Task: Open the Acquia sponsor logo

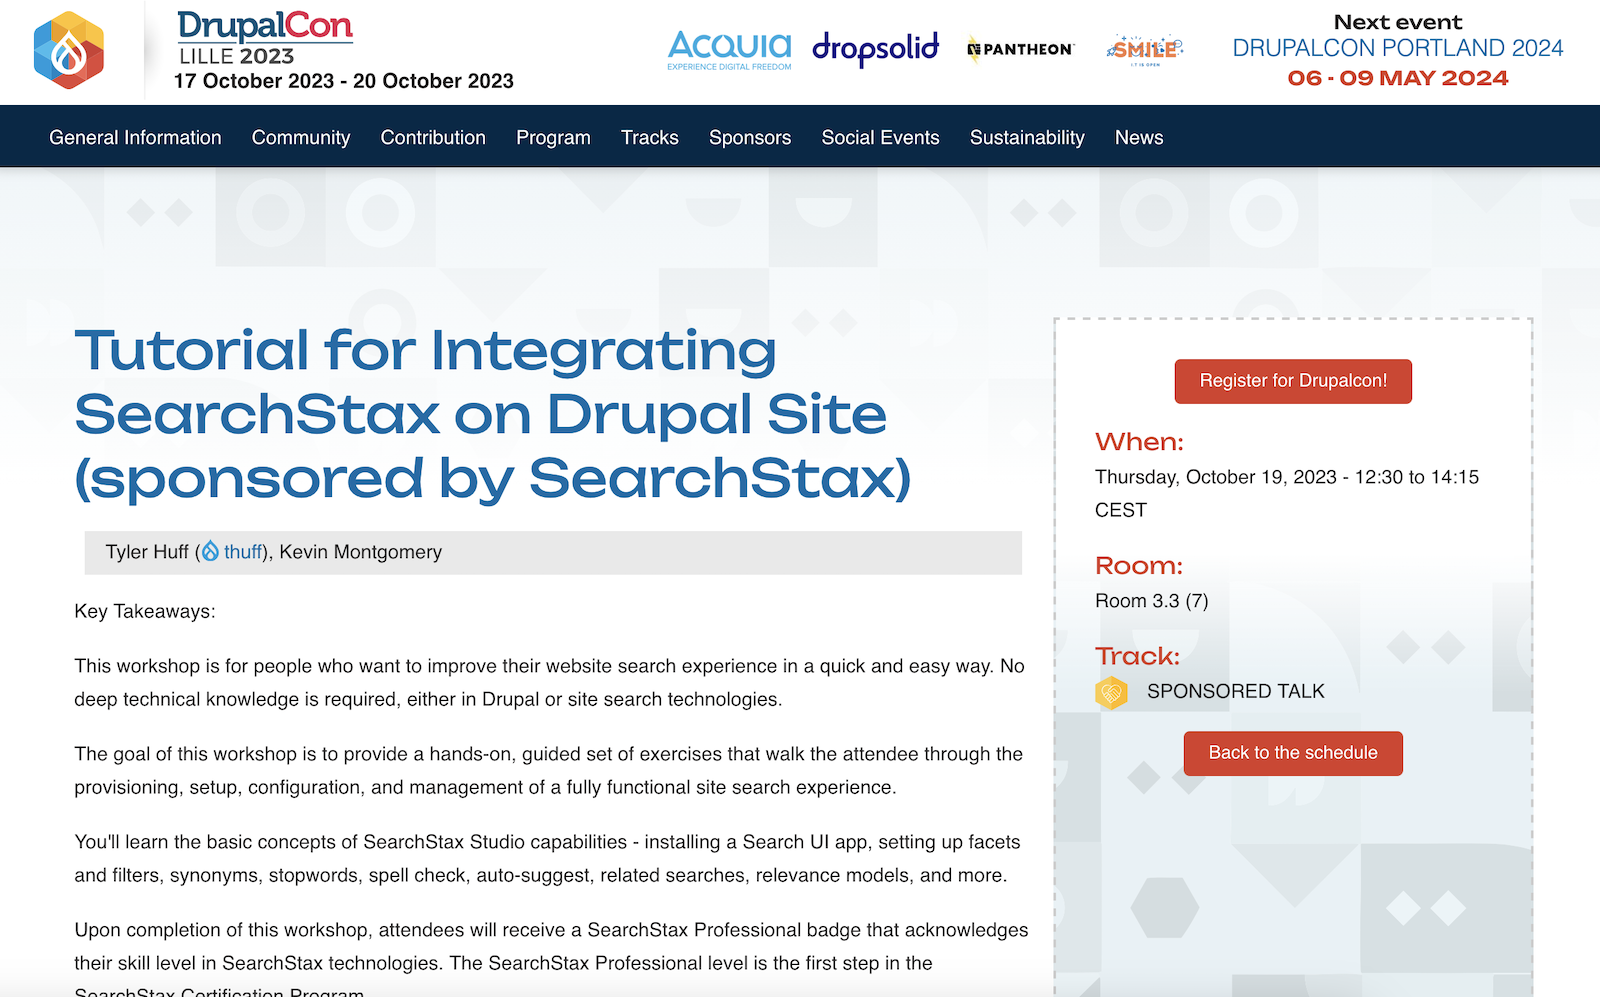Action: click(729, 49)
